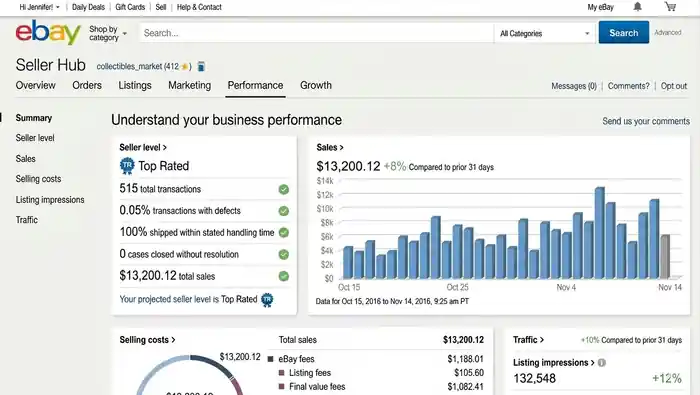Click the 'Data for Oct 15, 2016' caption

click(x=392, y=301)
